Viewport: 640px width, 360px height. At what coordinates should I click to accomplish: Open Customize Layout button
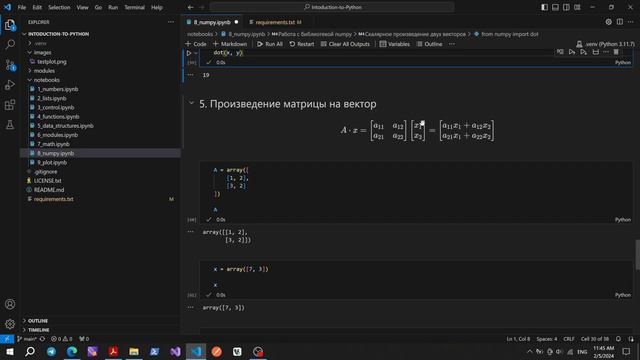(x=577, y=7)
